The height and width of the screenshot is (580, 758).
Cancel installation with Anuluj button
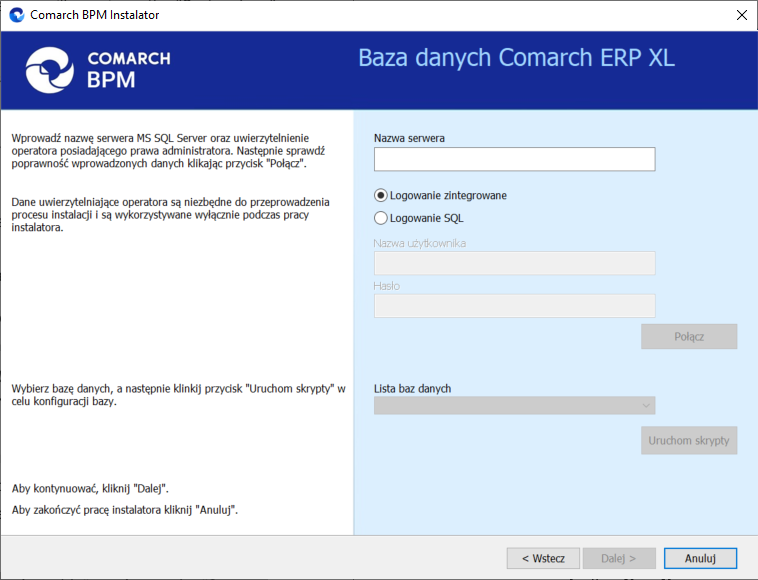[x=700, y=558]
